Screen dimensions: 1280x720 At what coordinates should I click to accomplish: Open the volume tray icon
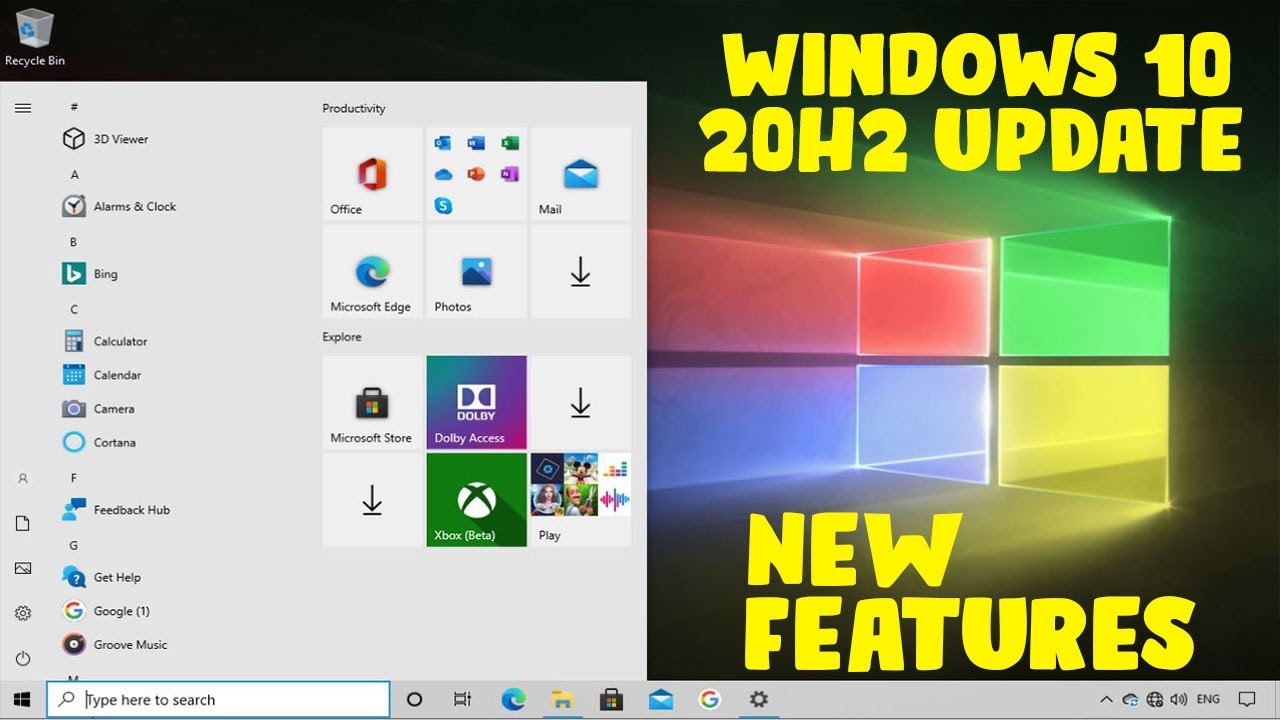click(x=1179, y=700)
